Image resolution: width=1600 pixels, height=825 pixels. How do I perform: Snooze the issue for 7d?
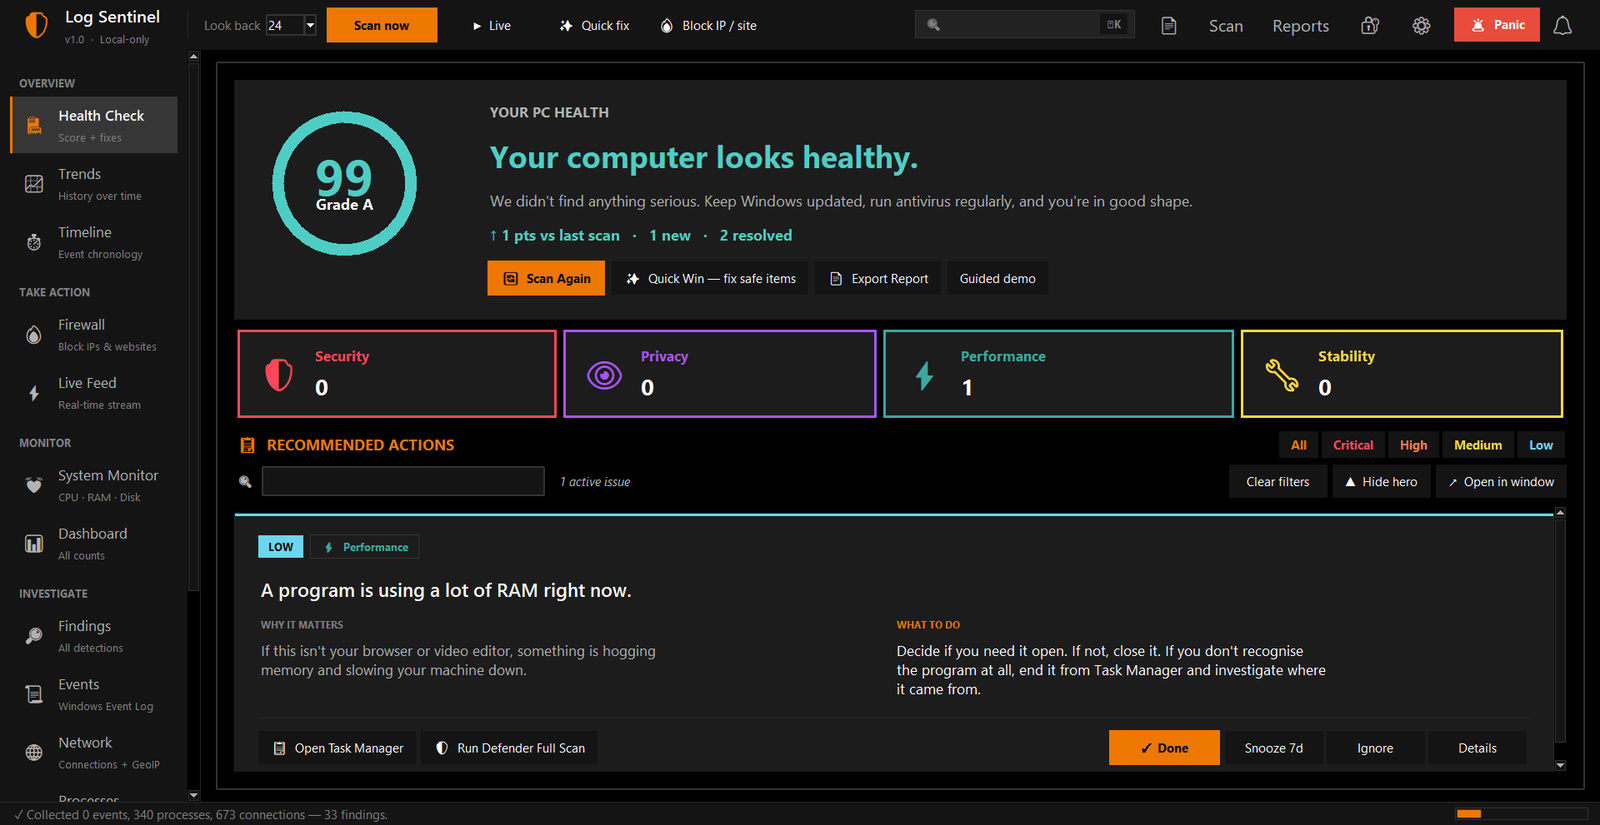click(x=1273, y=748)
